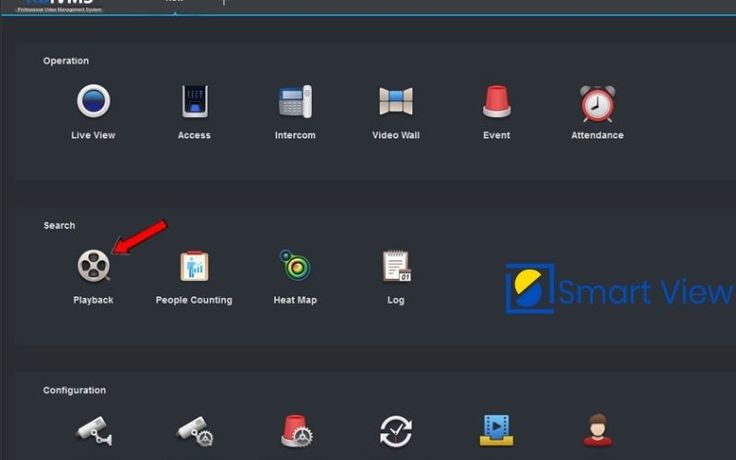Open the Attendance alarm clock icon
Image resolution: width=736 pixels, height=460 pixels.
tap(597, 102)
